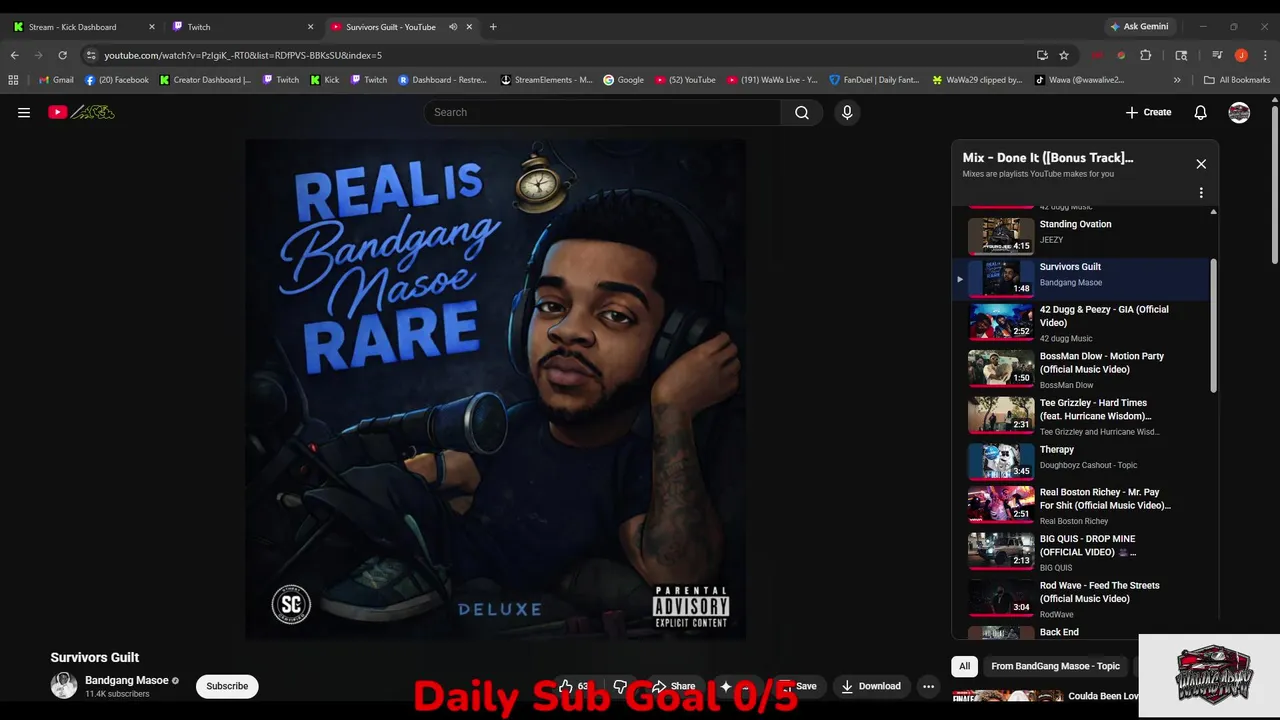
Task: Open Bandgang Masoe channel name link
Action: [x=126, y=680]
